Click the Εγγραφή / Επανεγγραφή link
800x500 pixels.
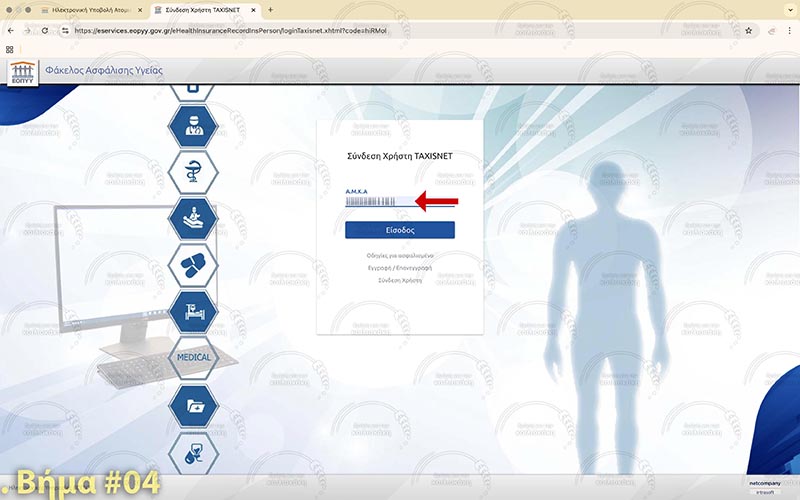(399, 268)
